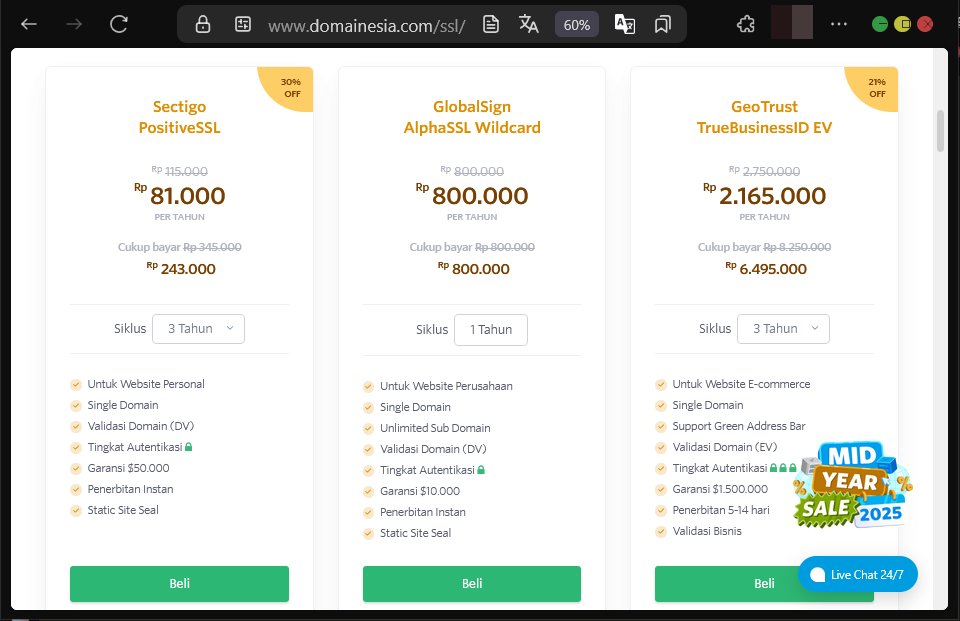Reload the page with refresh icon
Screen dimensions: 960x621
pyautogui.click(x=119, y=24)
